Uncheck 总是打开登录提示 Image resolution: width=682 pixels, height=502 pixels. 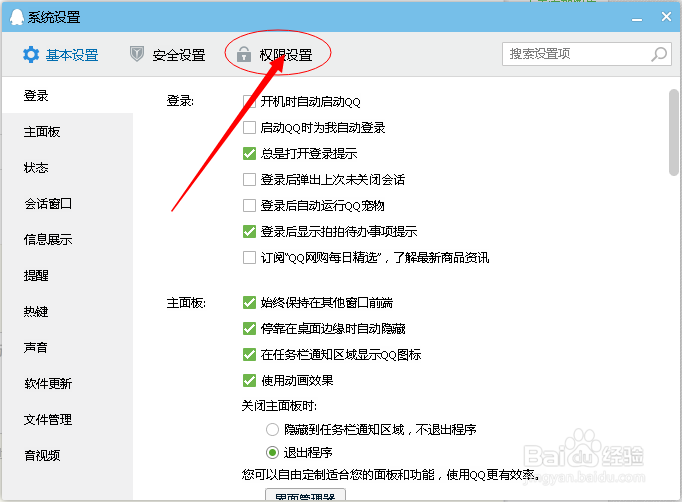pyautogui.click(x=249, y=154)
